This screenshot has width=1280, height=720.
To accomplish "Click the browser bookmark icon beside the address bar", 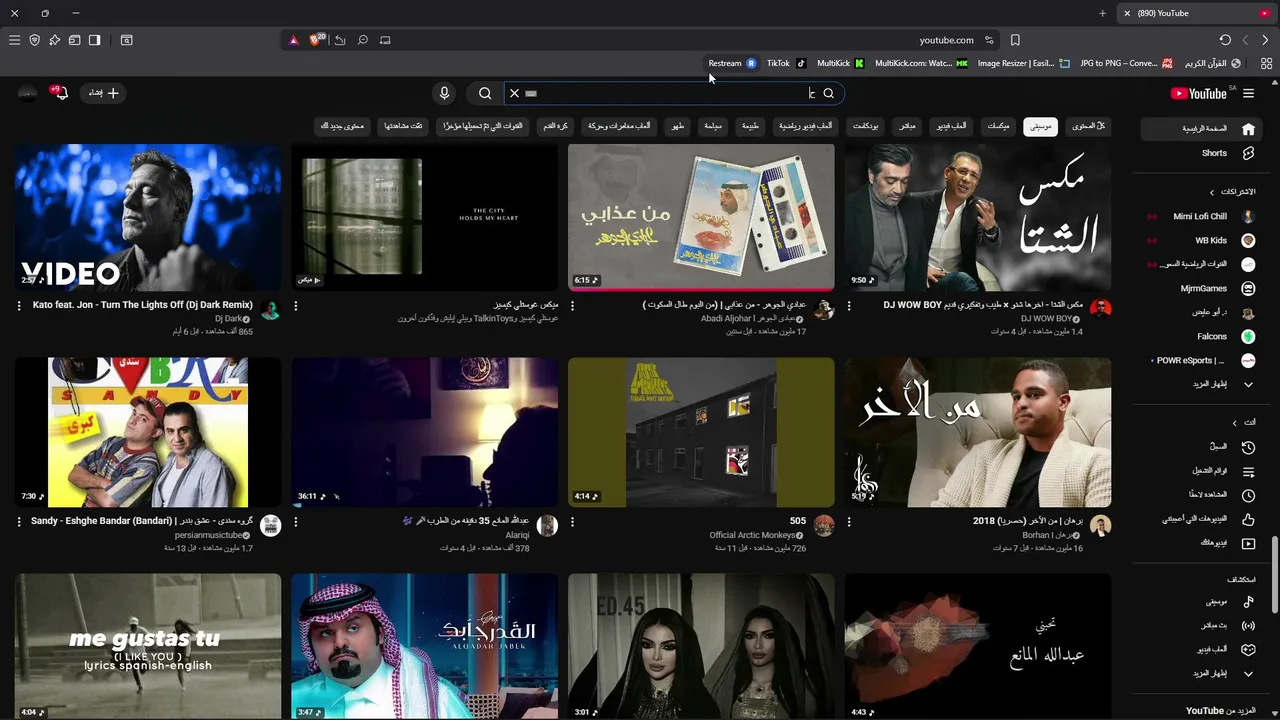I will [x=1015, y=40].
